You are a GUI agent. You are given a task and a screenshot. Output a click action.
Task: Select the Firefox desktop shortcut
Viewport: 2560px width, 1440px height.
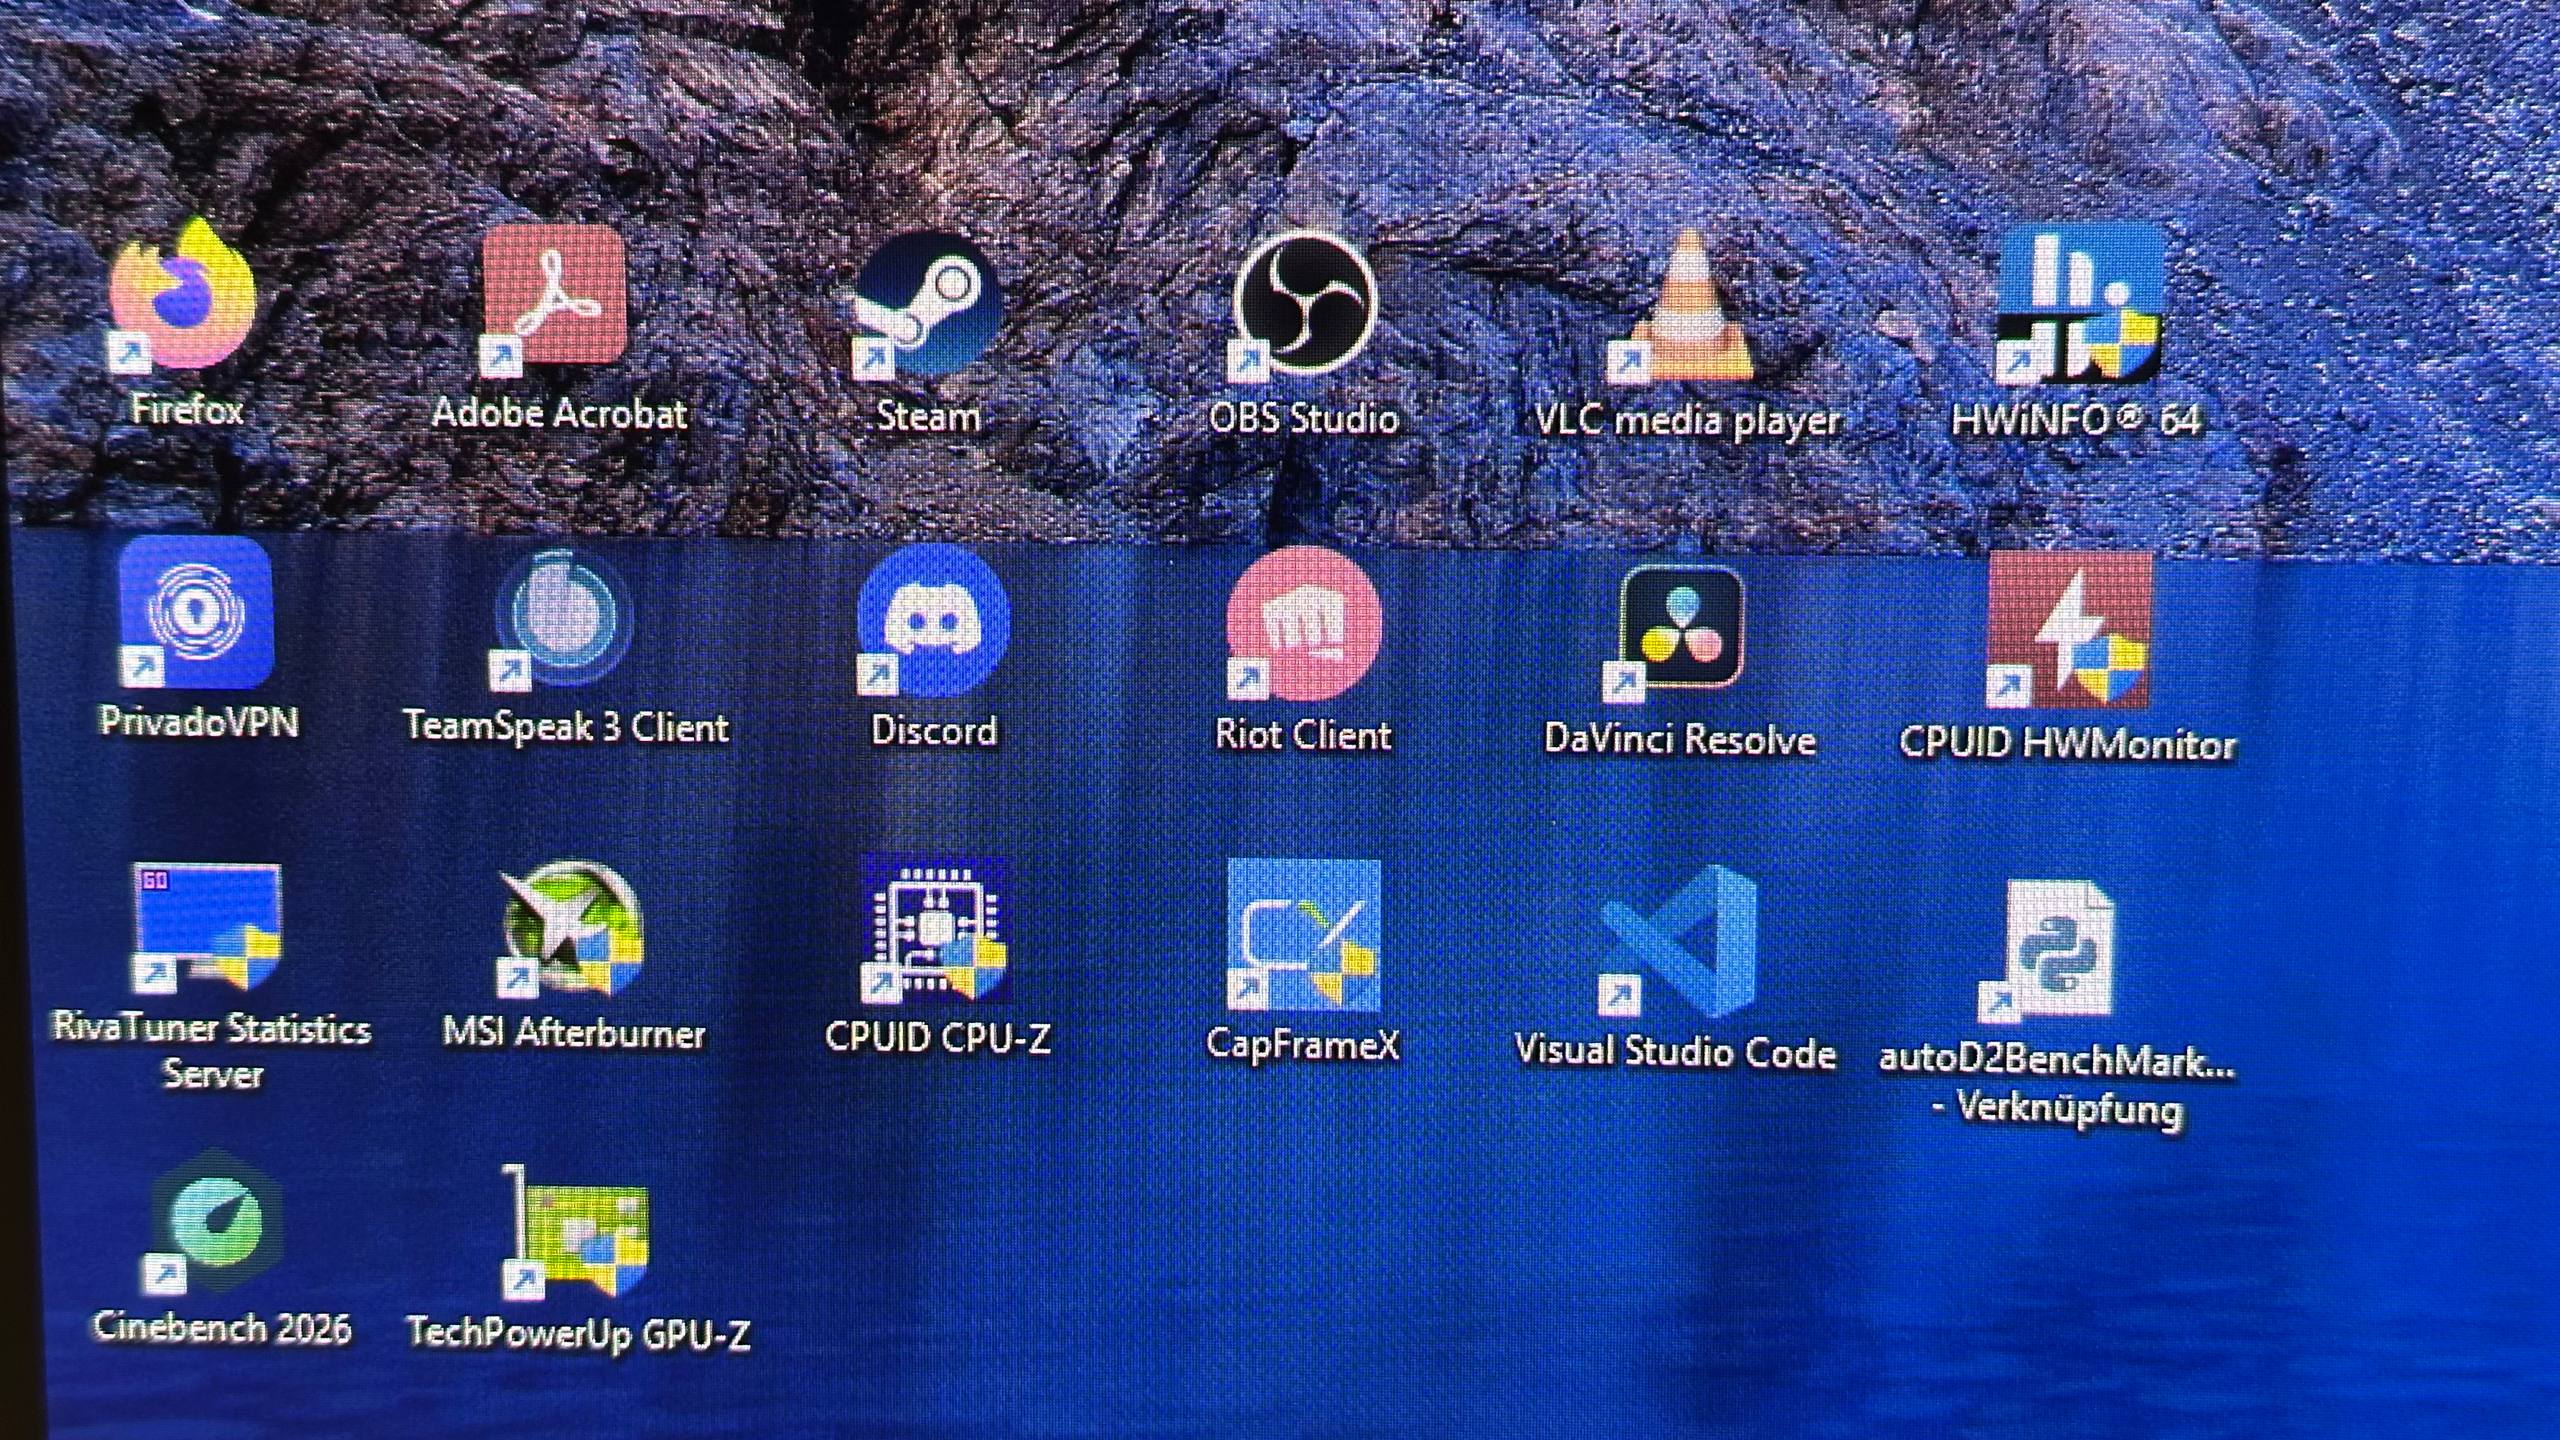tap(184, 296)
